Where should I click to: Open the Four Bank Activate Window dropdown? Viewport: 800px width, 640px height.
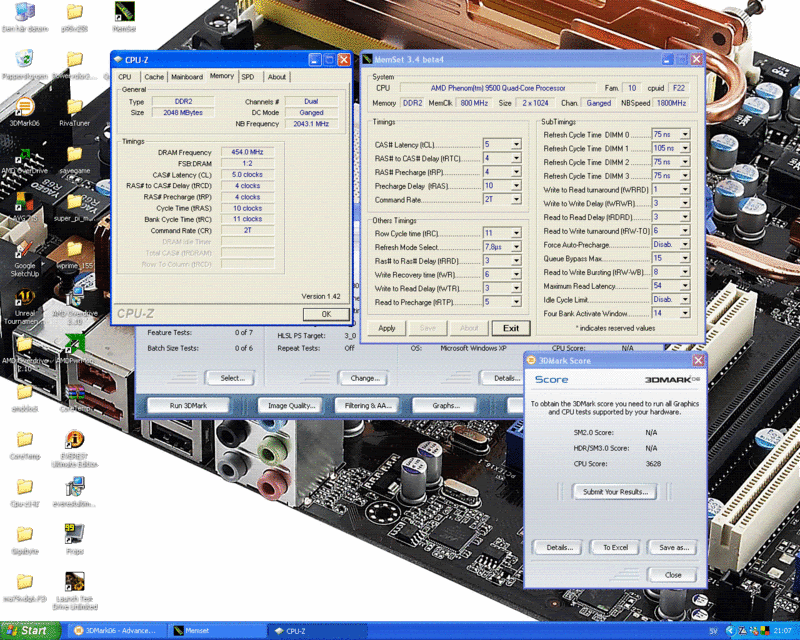tap(685, 313)
